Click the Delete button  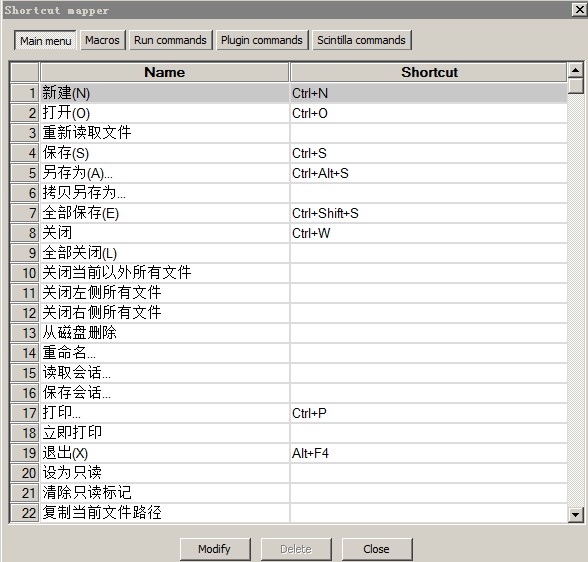[x=296, y=549]
